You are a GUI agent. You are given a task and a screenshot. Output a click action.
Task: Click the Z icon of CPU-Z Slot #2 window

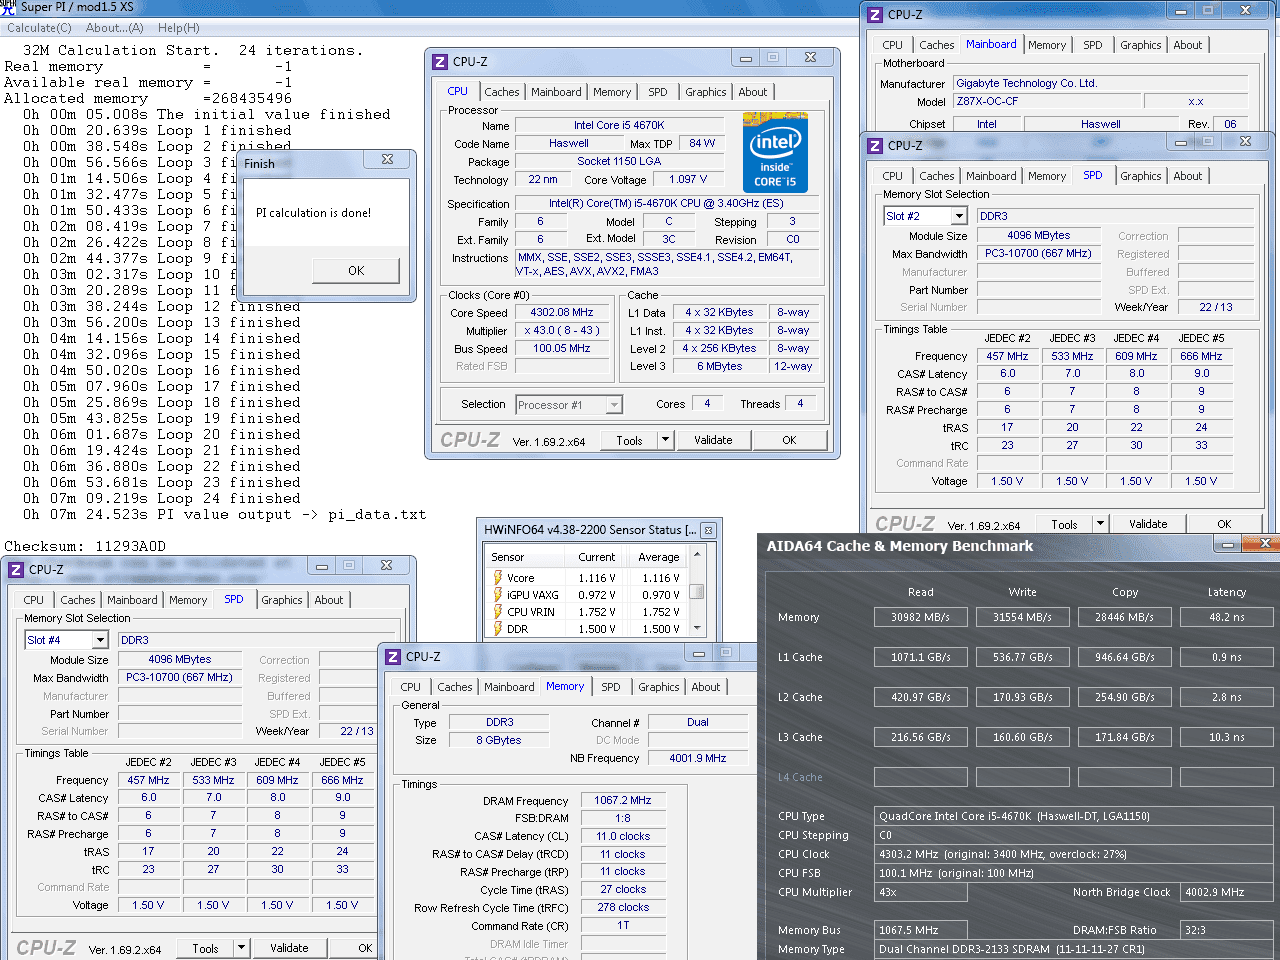coord(875,146)
